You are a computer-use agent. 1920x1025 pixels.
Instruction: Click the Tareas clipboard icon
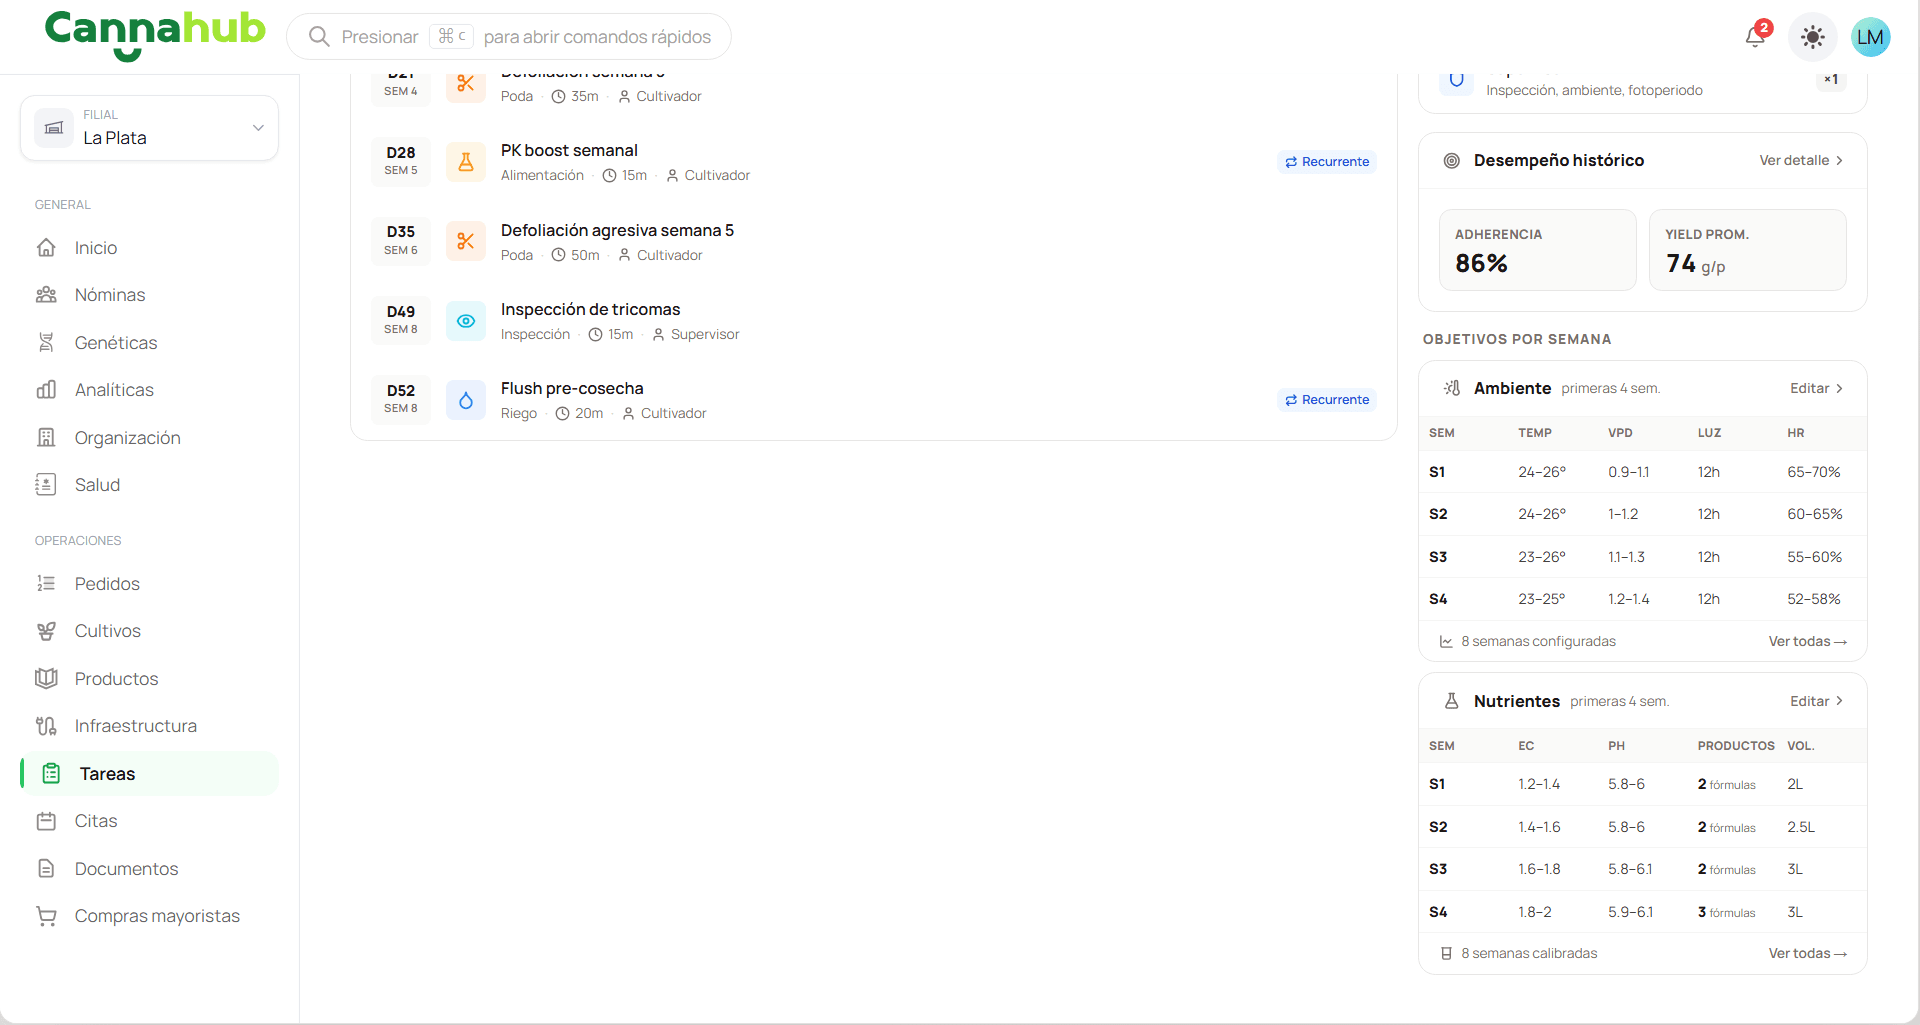pos(51,774)
